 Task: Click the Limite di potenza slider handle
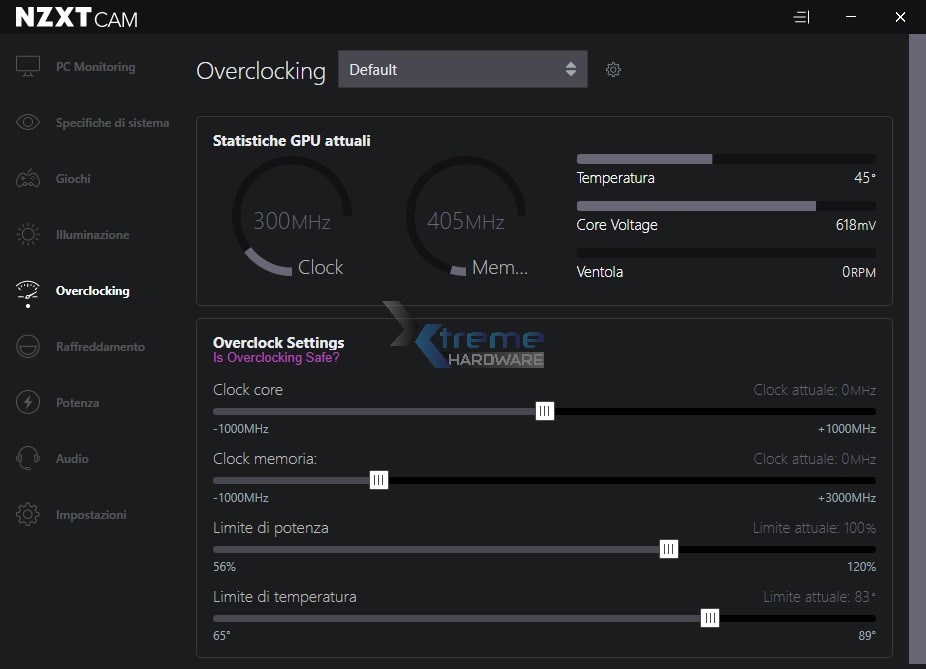click(669, 549)
